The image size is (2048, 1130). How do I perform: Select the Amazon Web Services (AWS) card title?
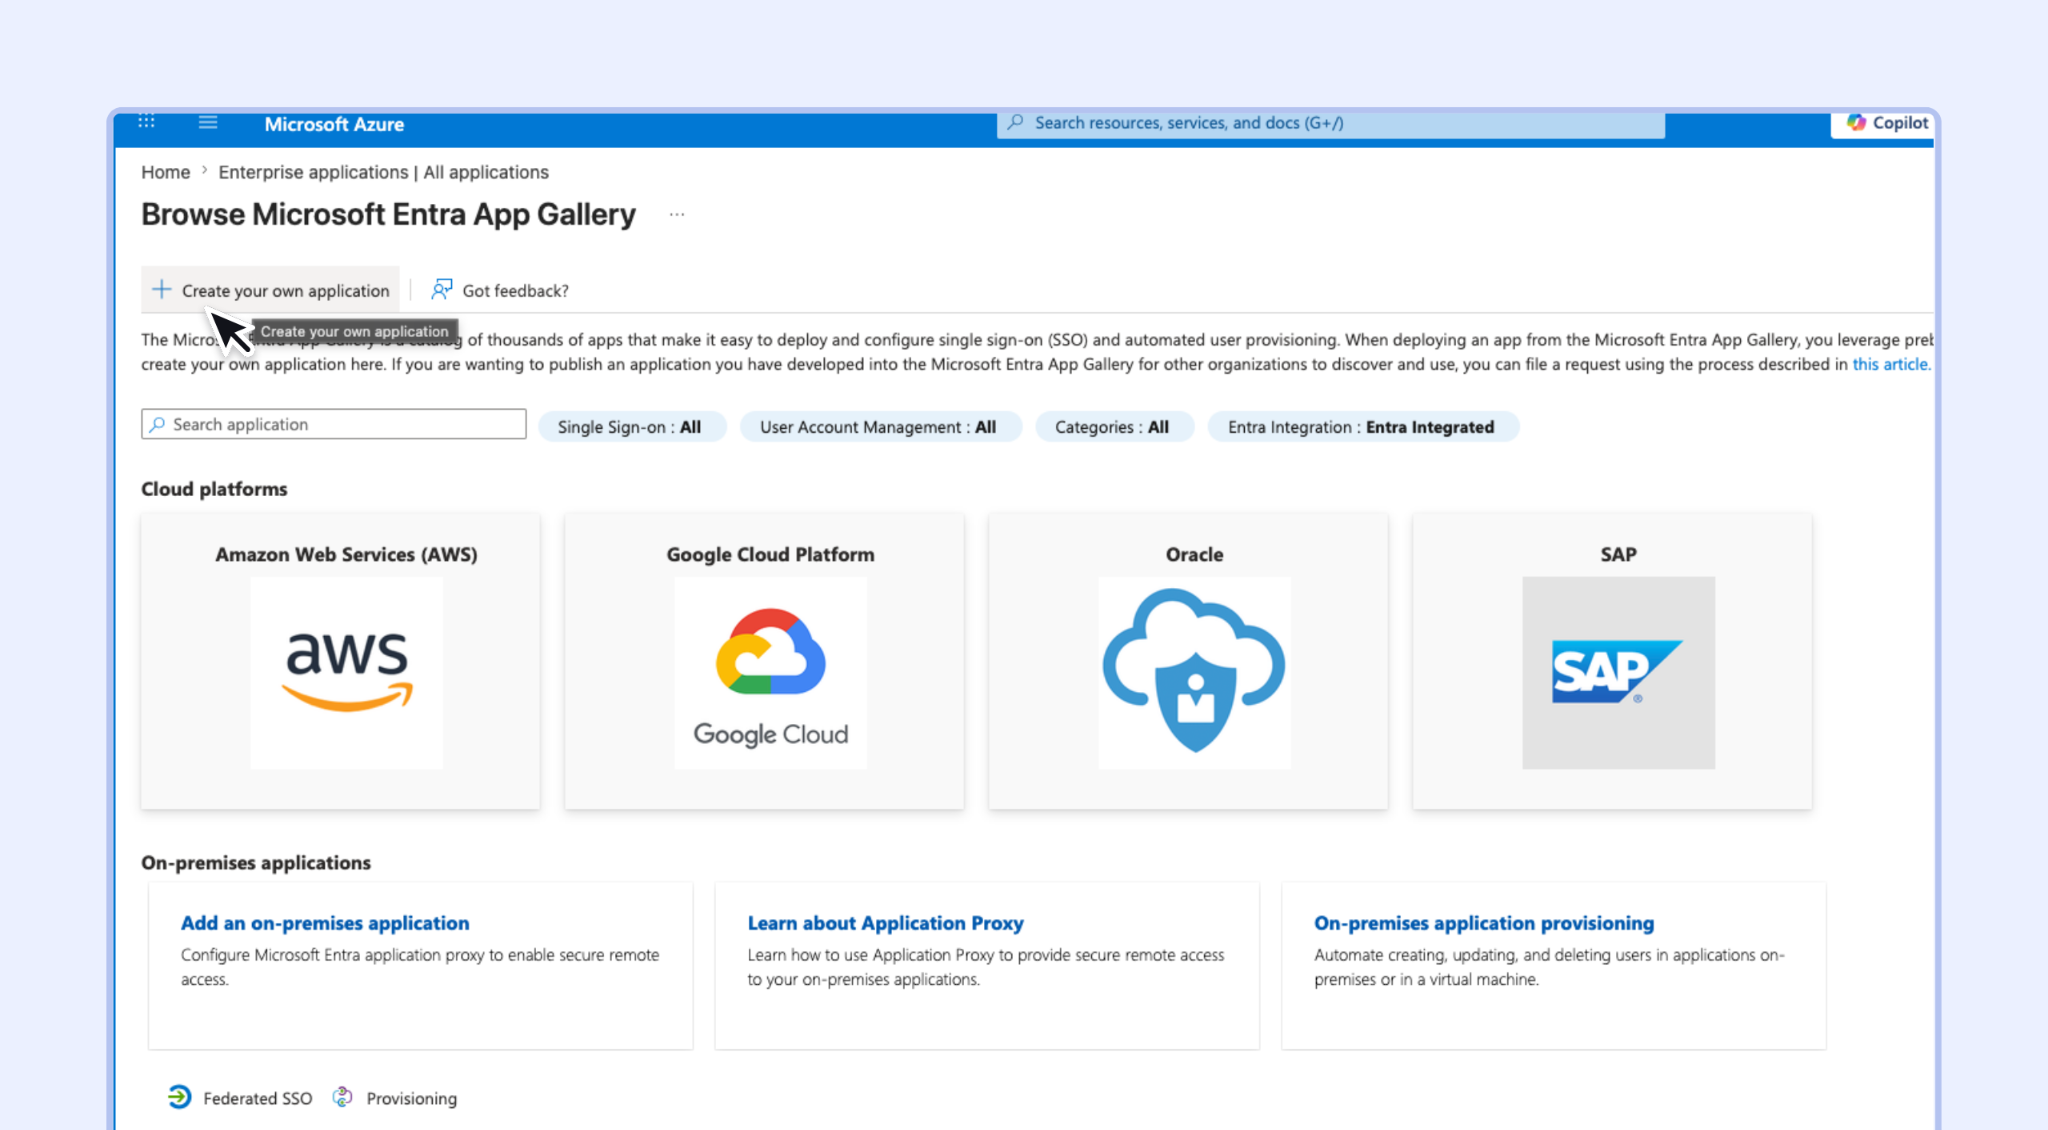[x=346, y=554]
